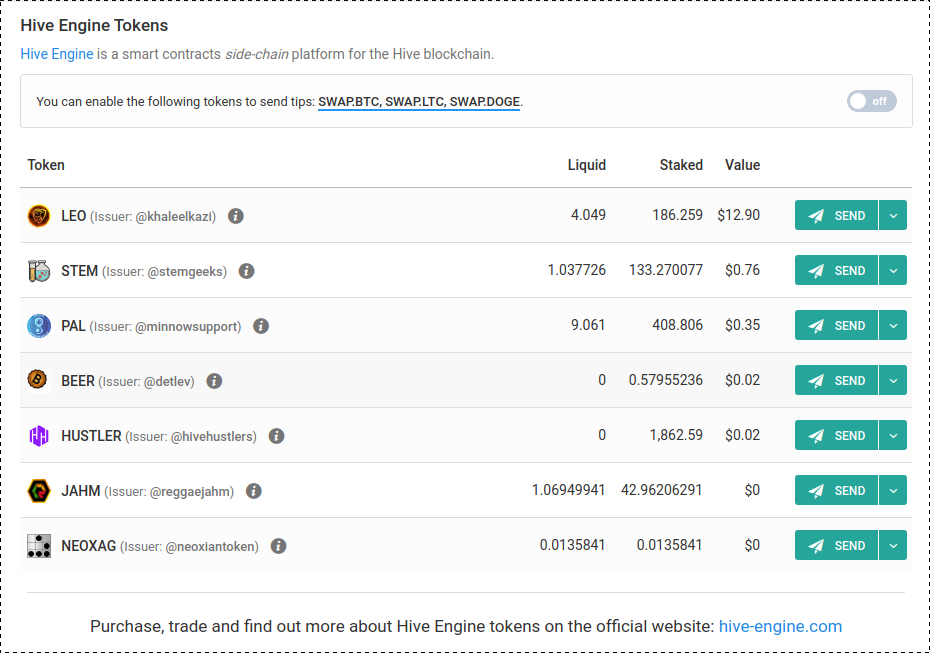
Task: Send STEM tokens
Action: tap(836, 270)
